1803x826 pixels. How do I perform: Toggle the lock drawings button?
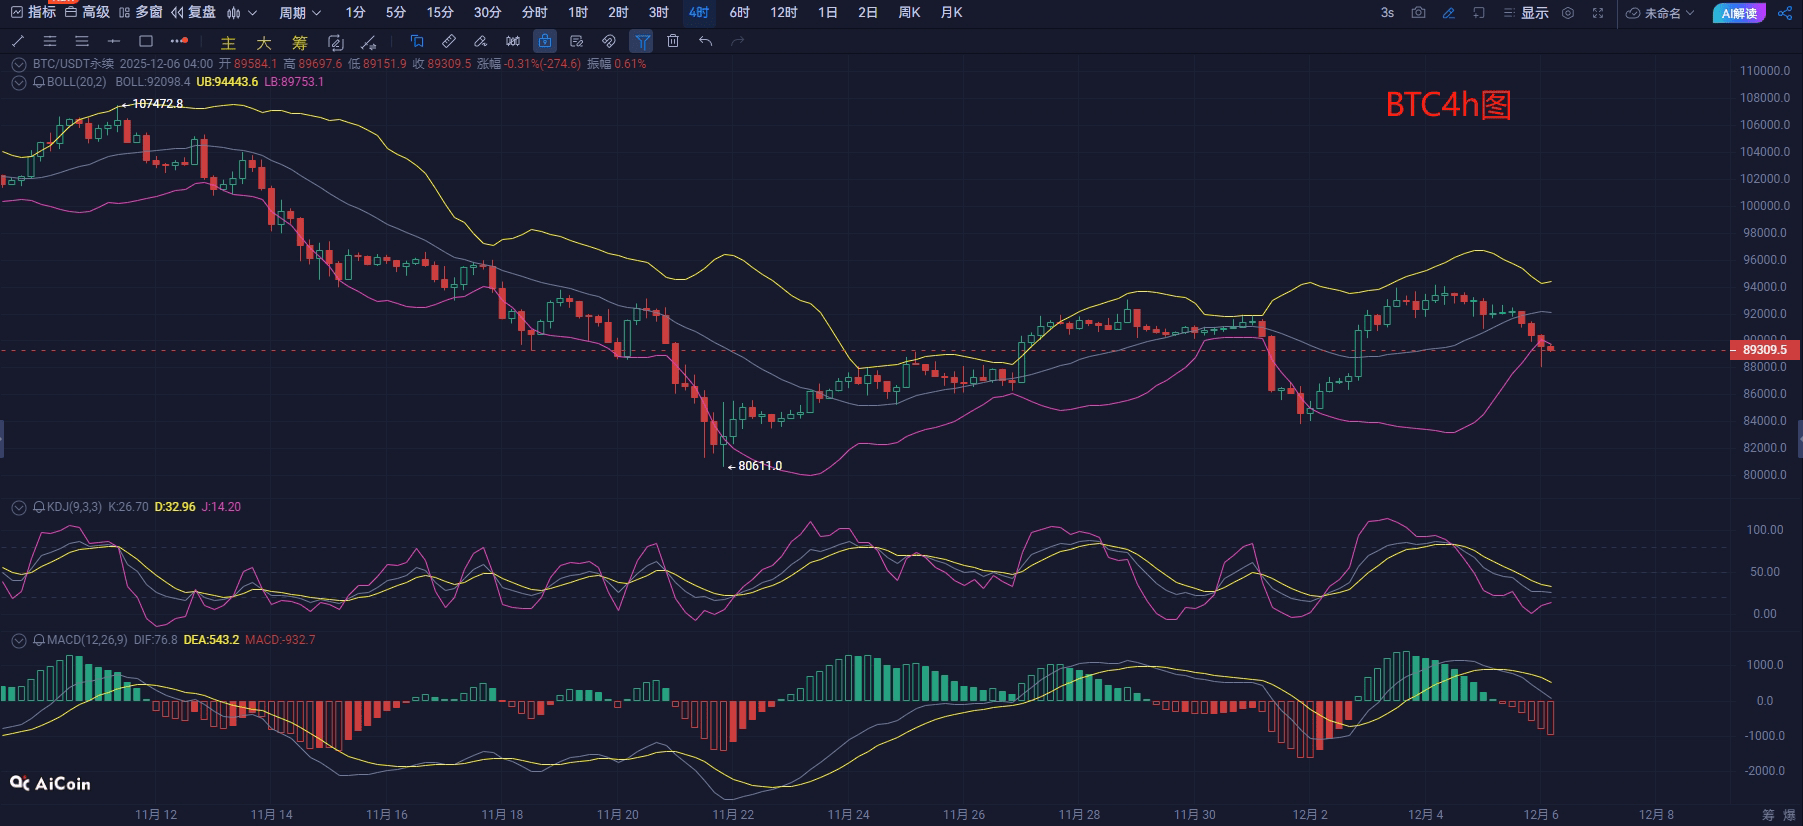[544, 41]
